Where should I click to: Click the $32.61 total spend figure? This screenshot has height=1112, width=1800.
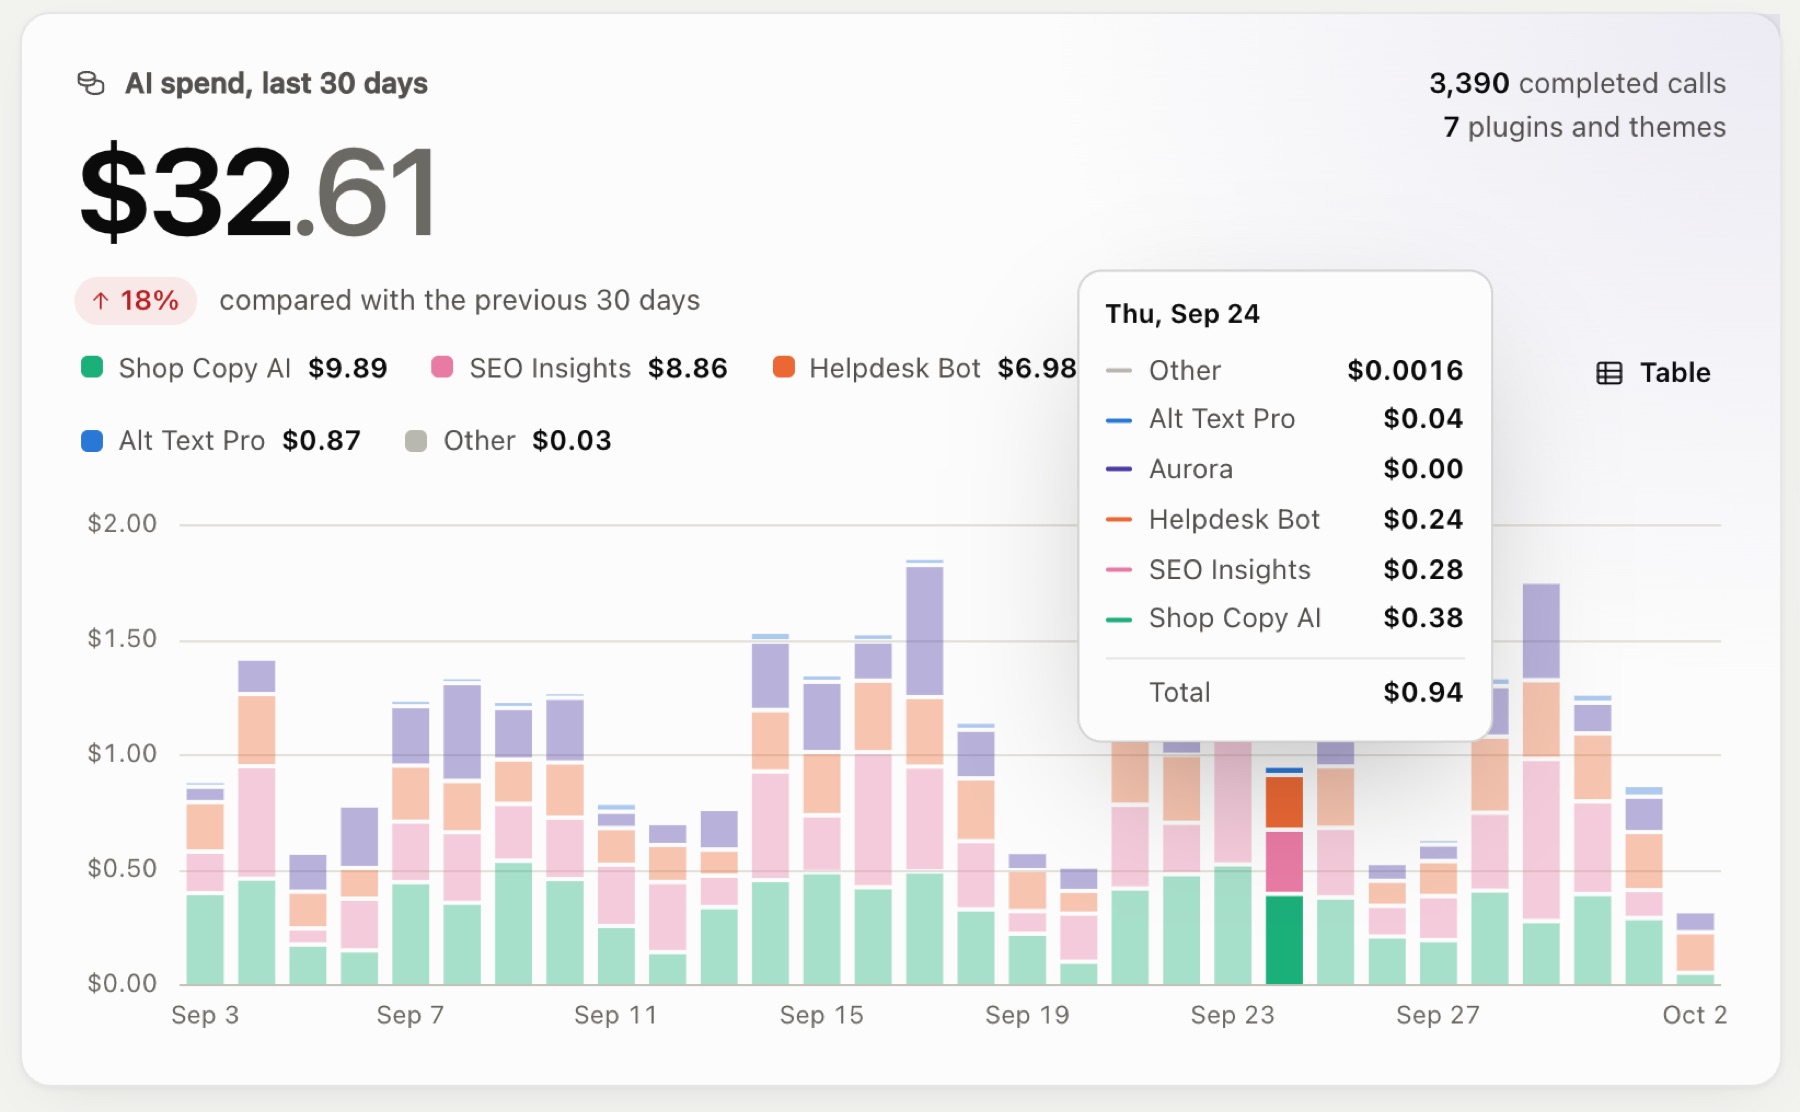click(x=258, y=191)
